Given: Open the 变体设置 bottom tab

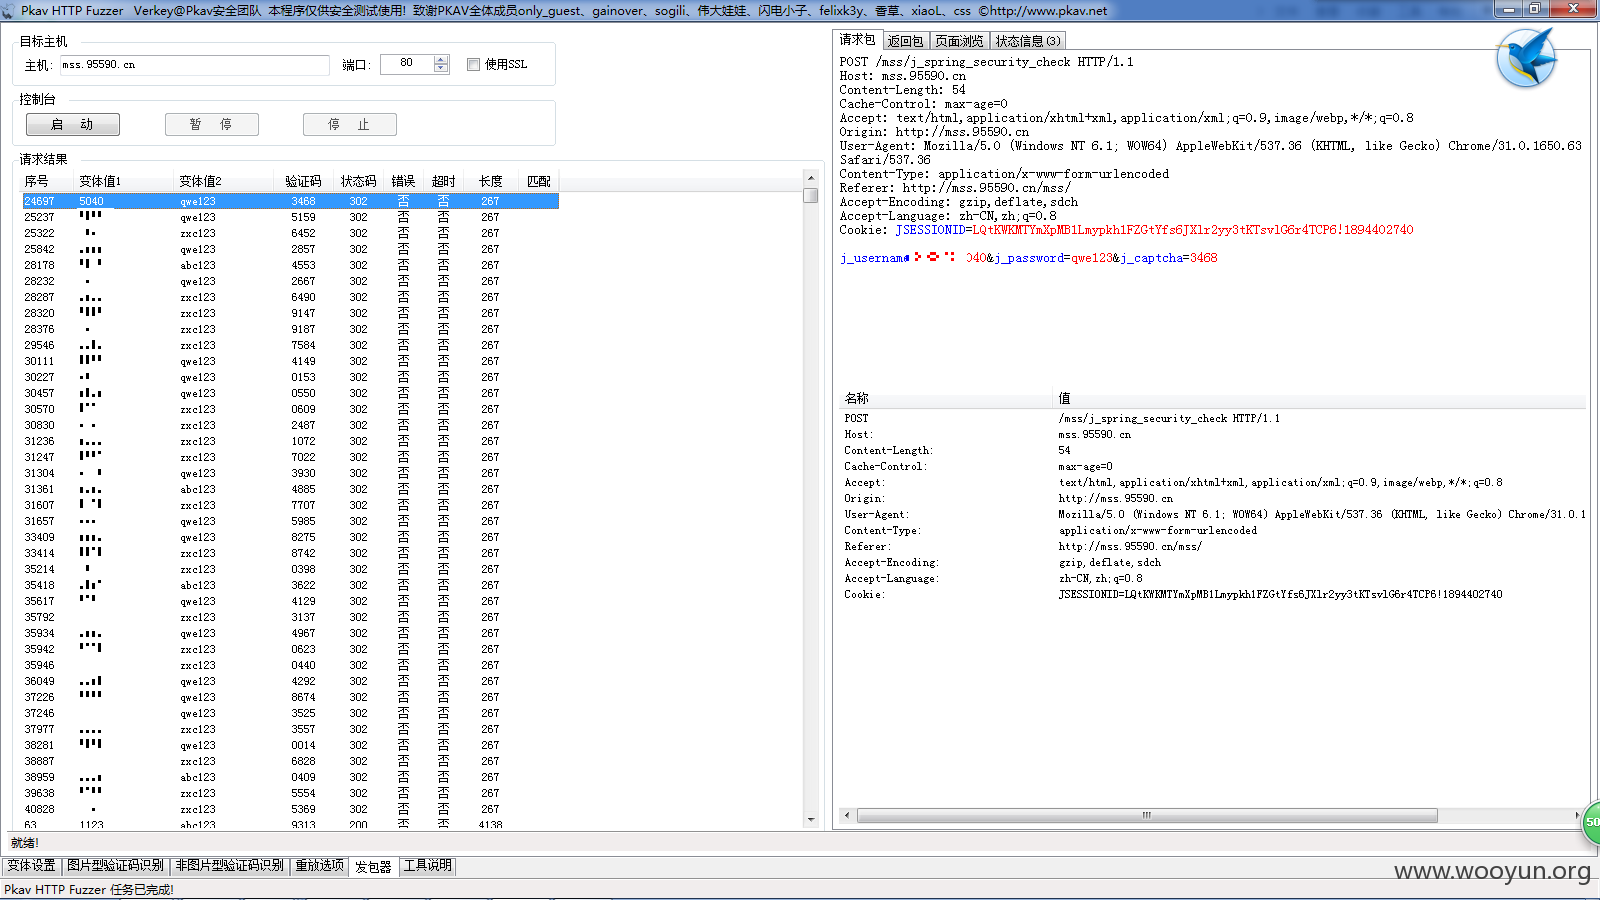Looking at the screenshot, I should pos(32,866).
